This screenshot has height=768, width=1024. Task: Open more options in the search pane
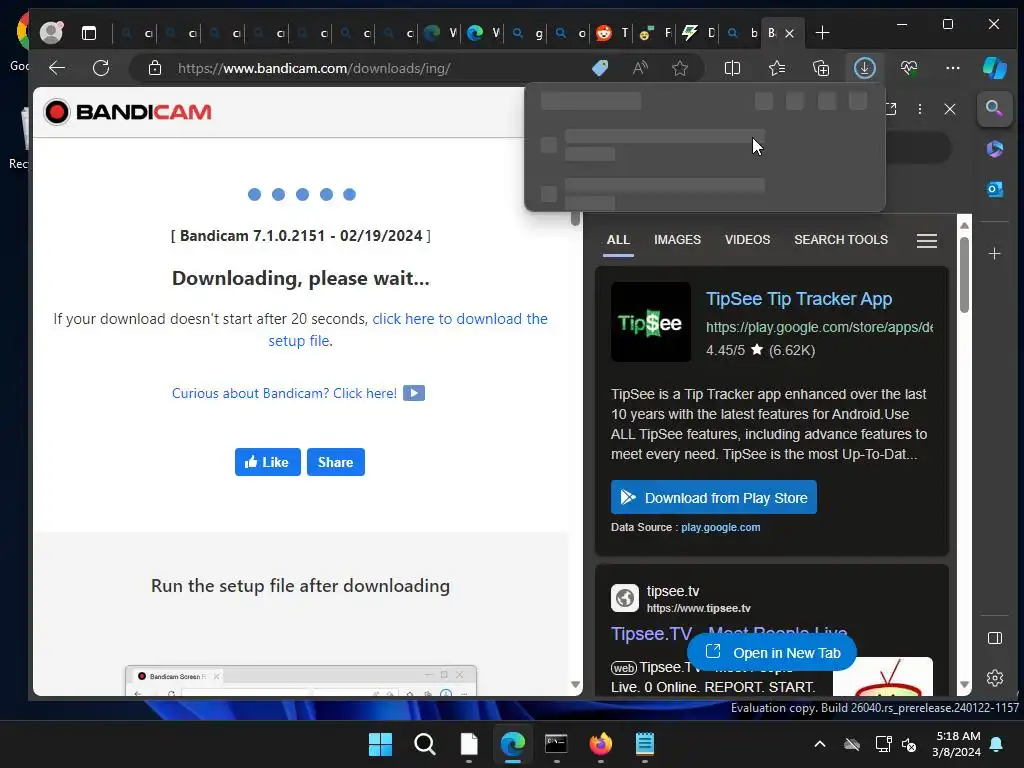click(920, 109)
